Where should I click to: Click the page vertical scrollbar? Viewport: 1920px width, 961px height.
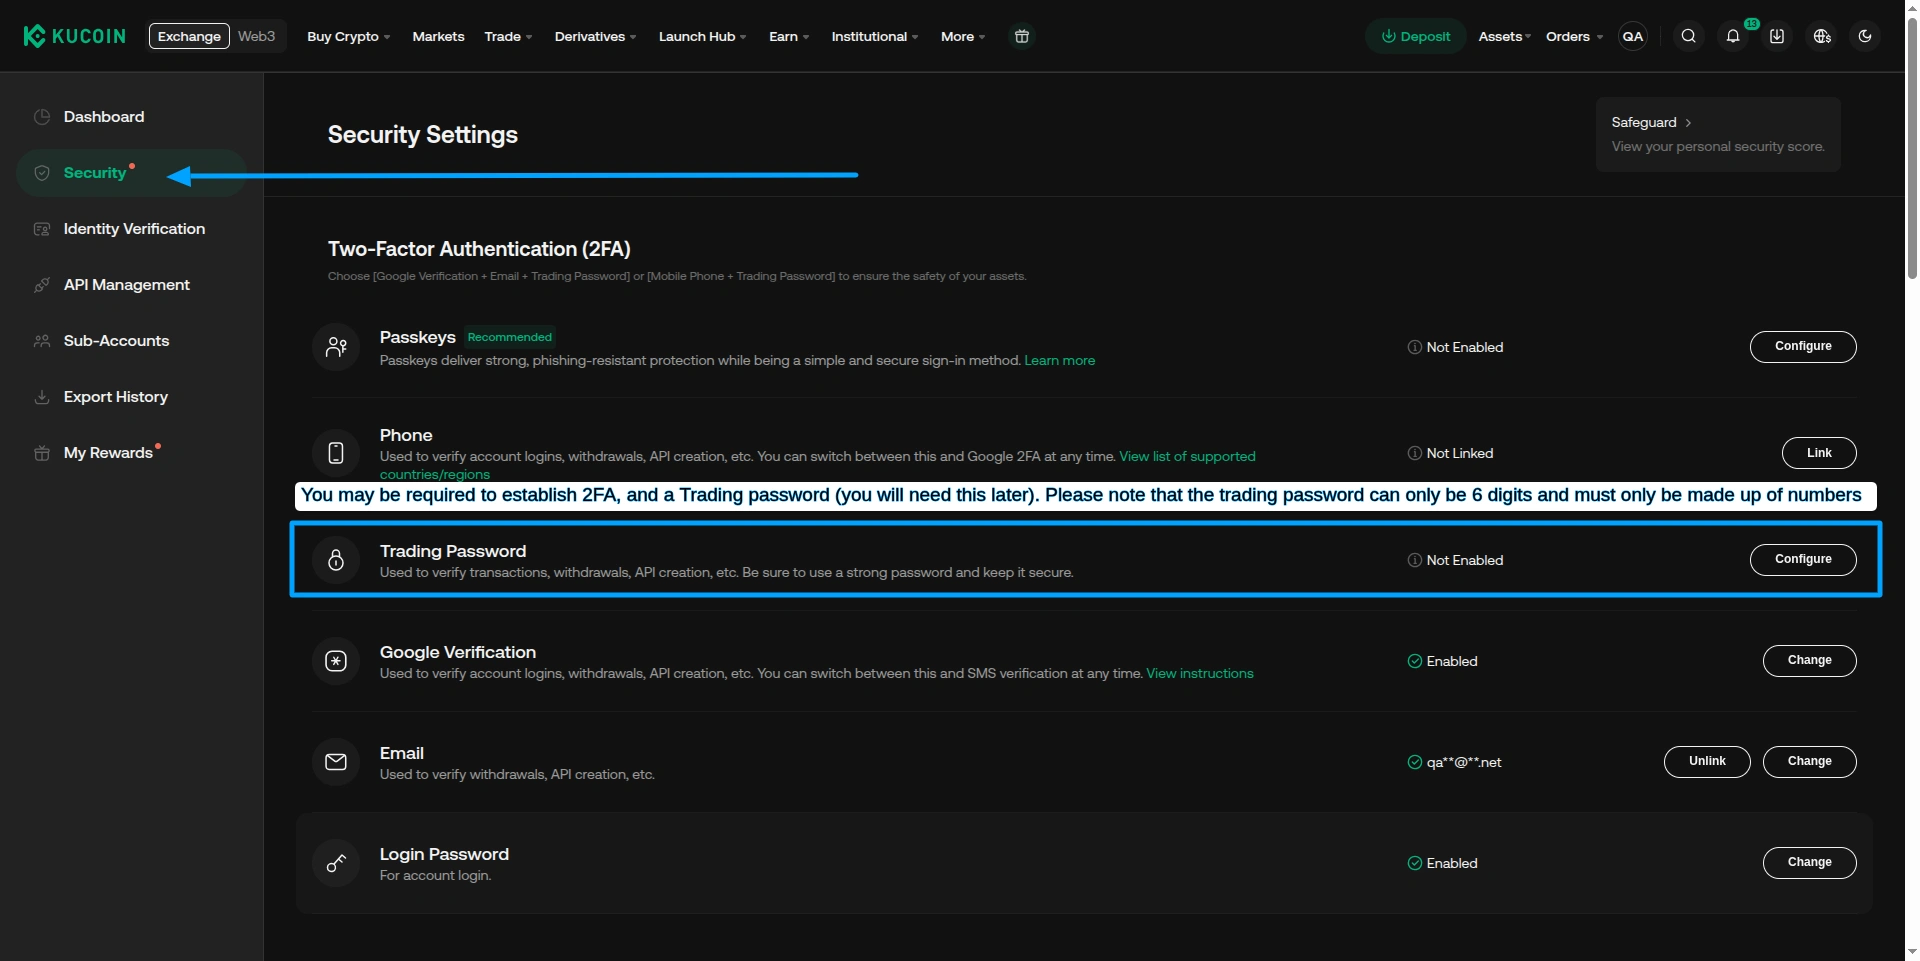pyautogui.click(x=1912, y=150)
